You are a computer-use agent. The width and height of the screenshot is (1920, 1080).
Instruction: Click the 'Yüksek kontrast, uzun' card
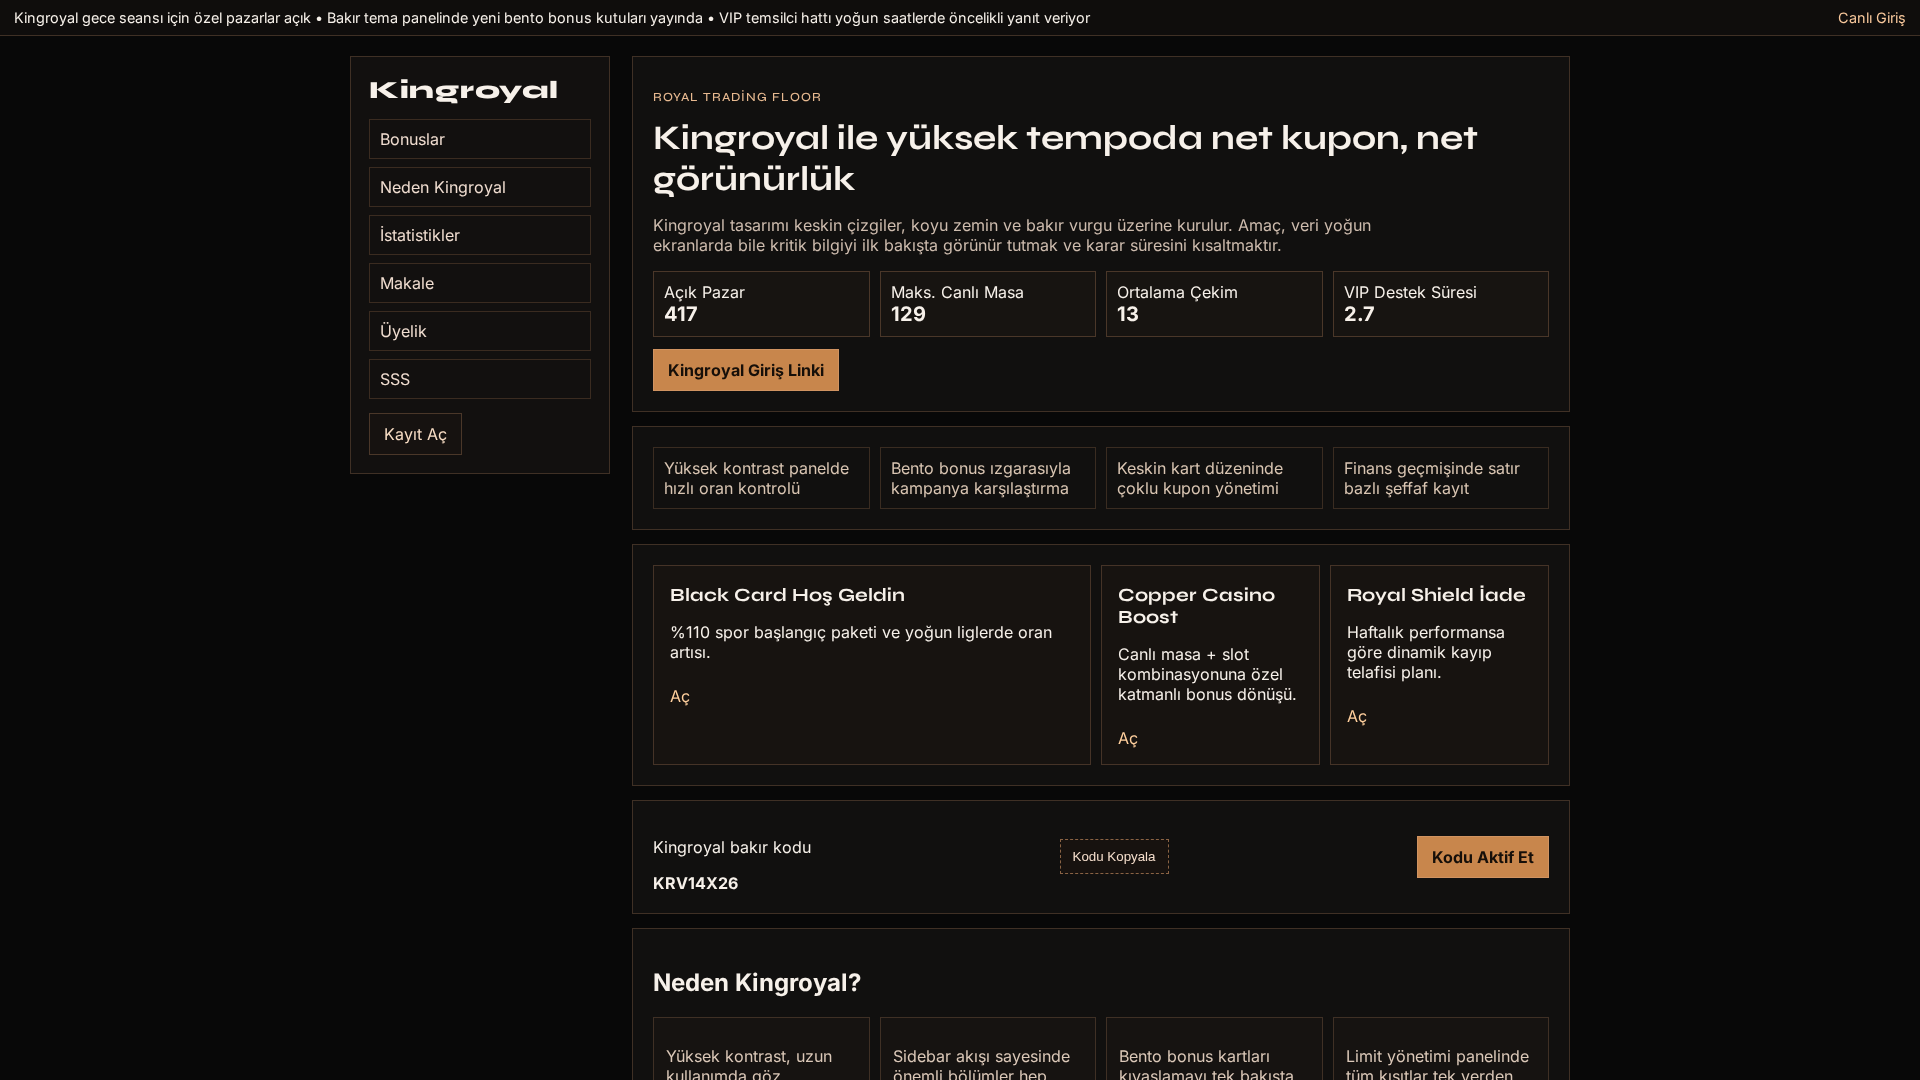point(761,1049)
